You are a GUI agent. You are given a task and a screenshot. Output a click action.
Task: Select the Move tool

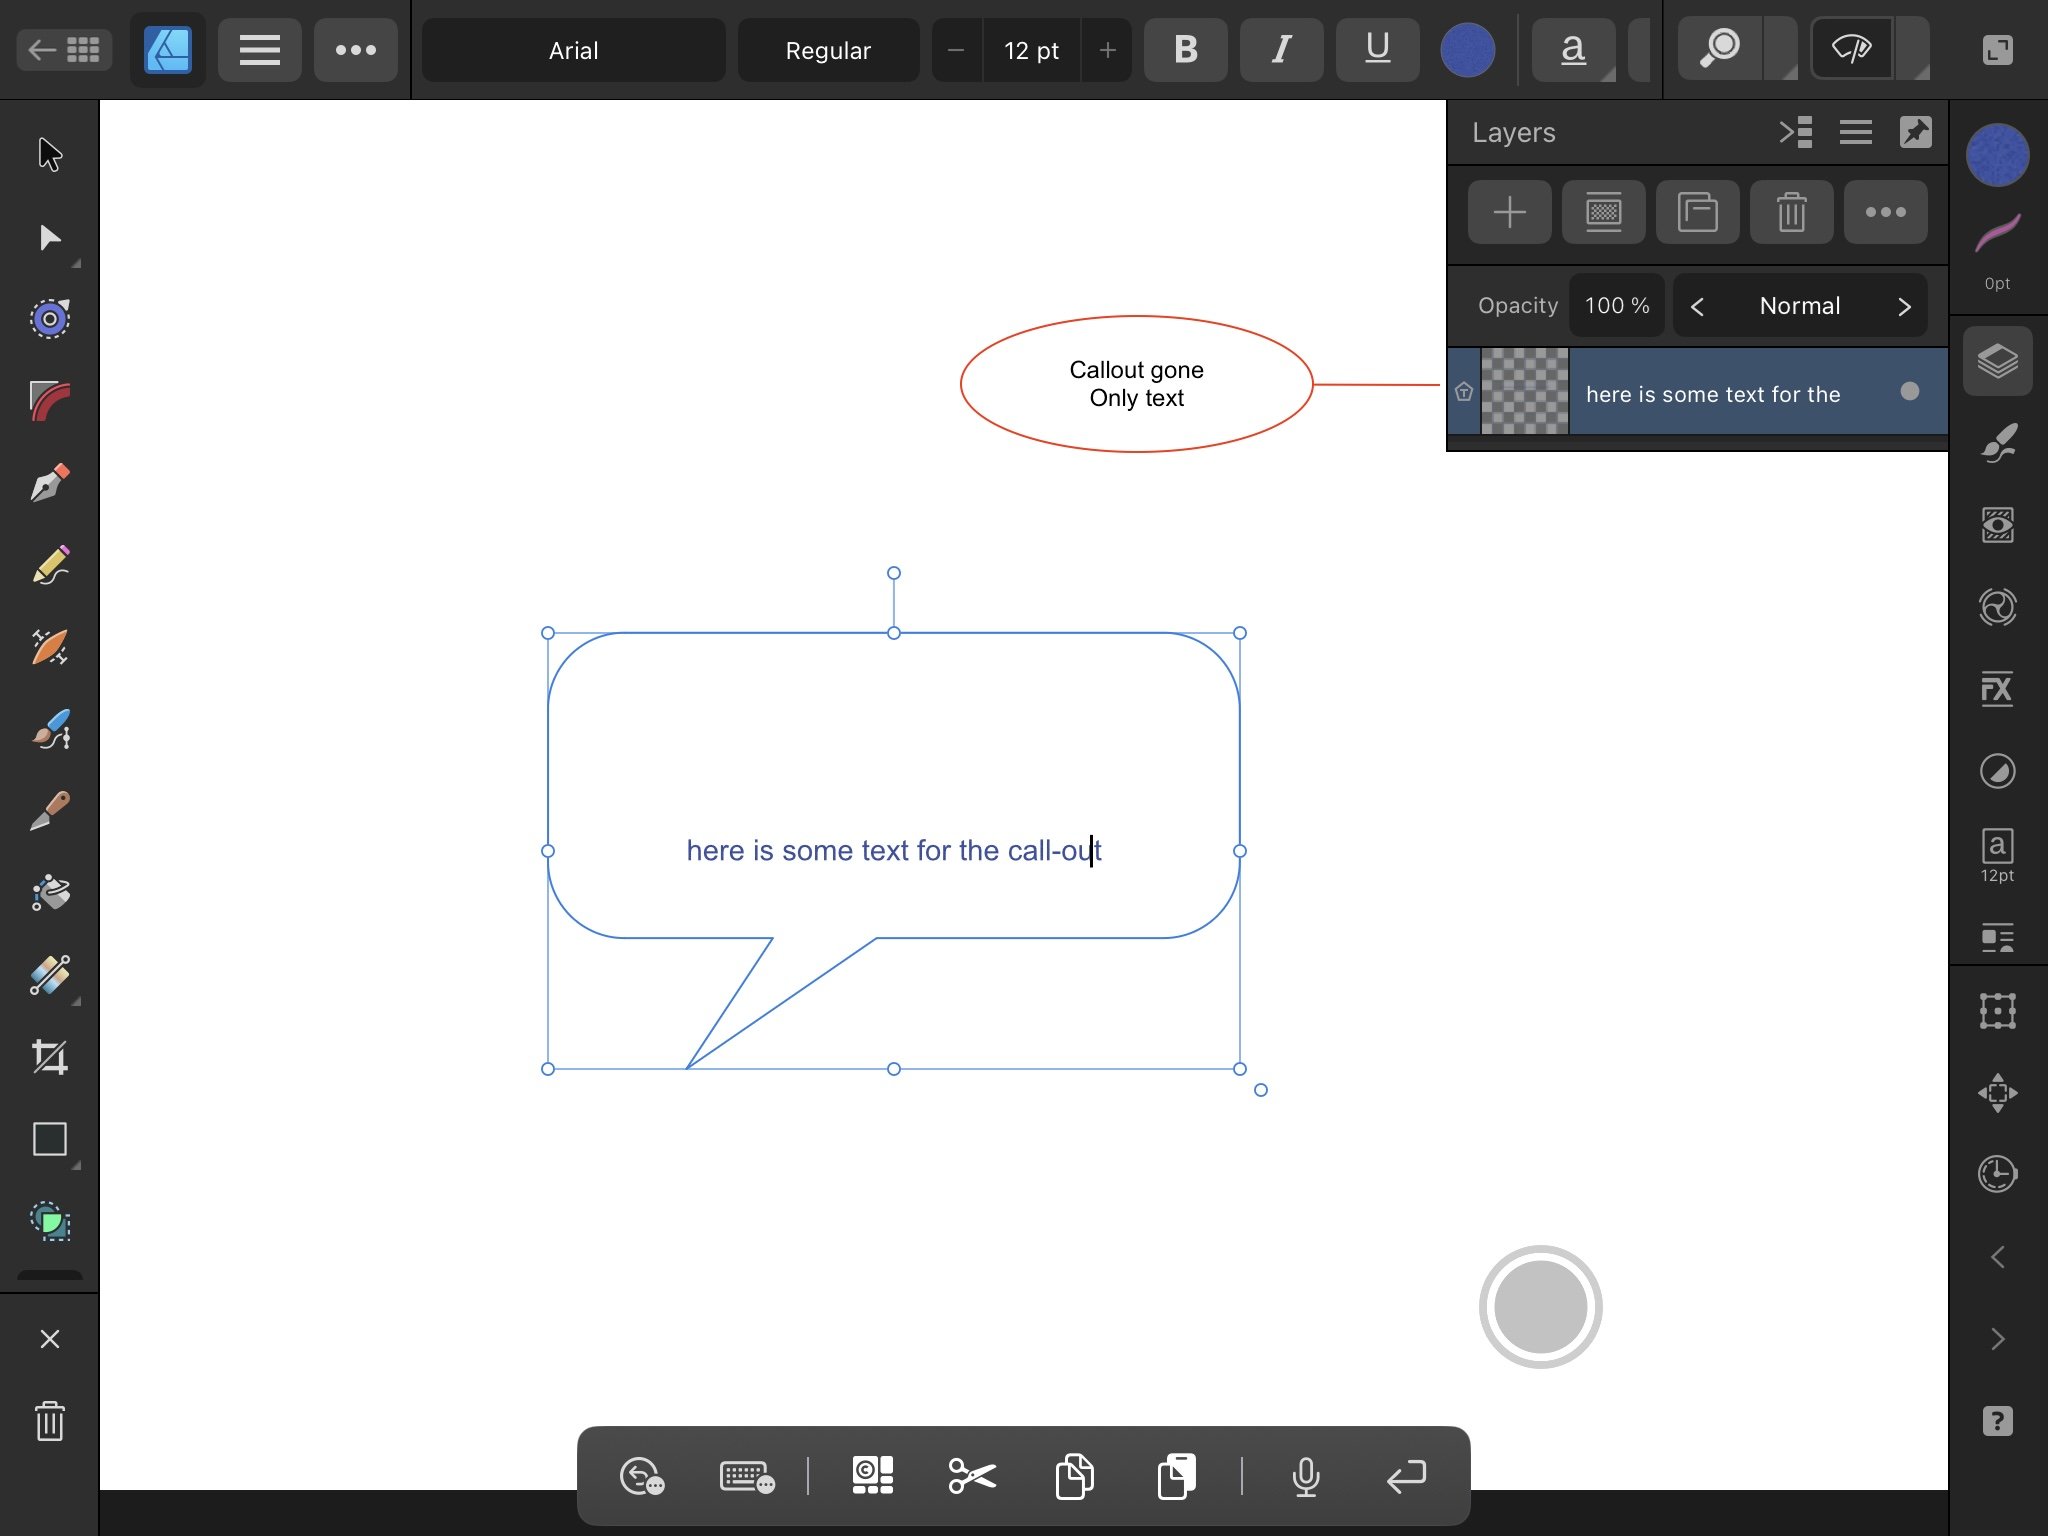(48, 152)
